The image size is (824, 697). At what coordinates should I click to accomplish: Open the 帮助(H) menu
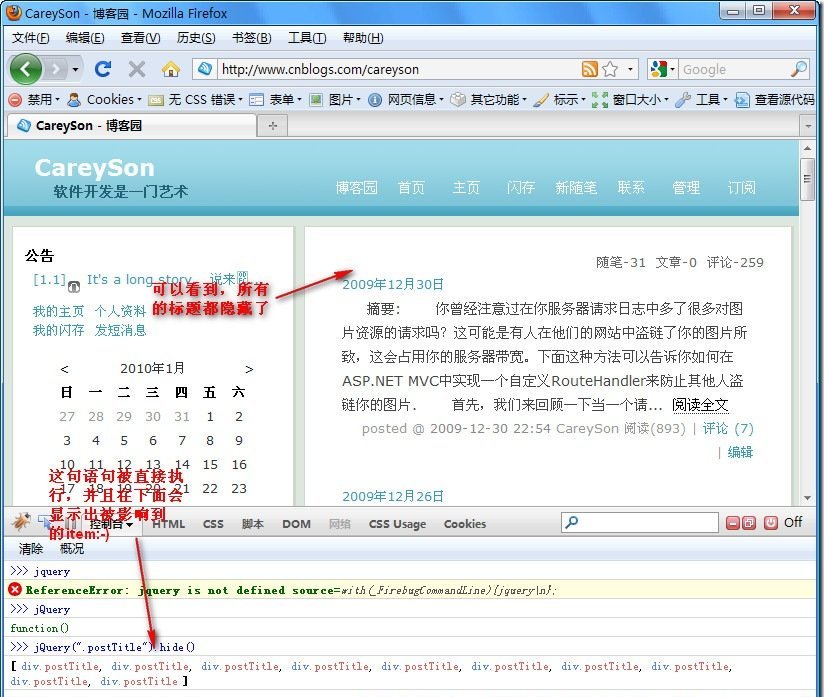tap(363, 38)
